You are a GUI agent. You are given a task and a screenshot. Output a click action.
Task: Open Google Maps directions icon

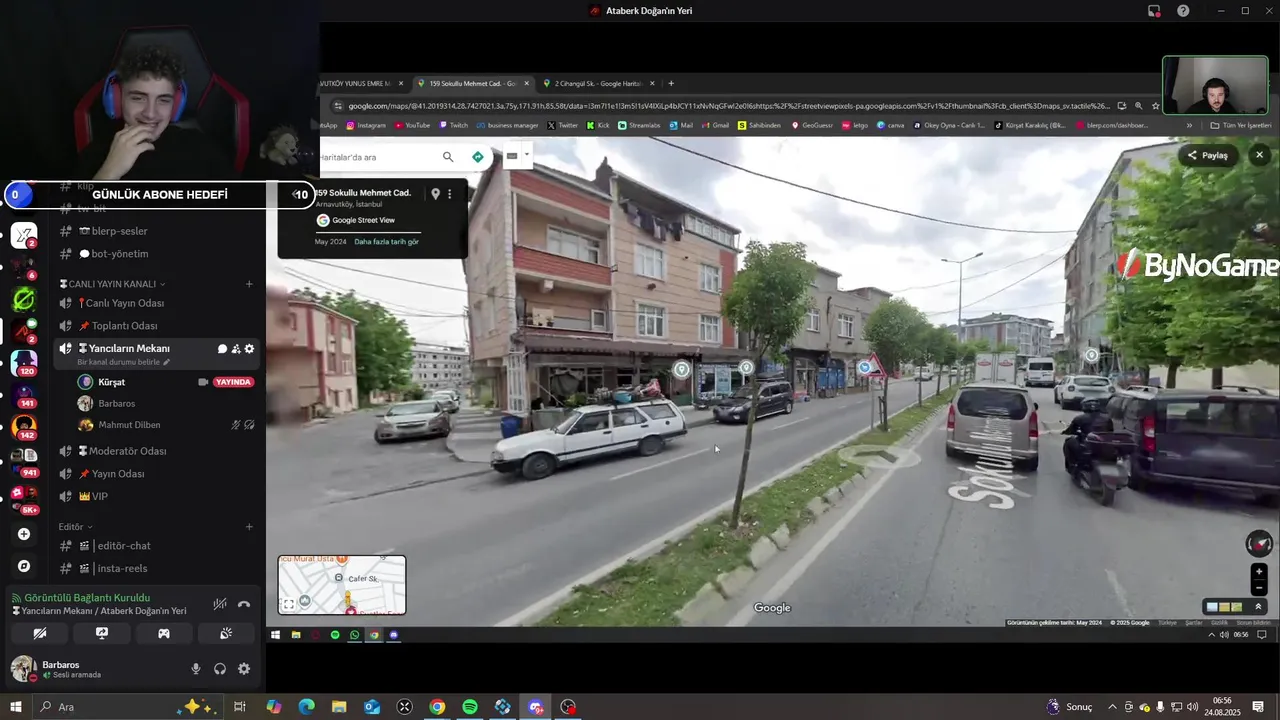[x=478, y=157]
